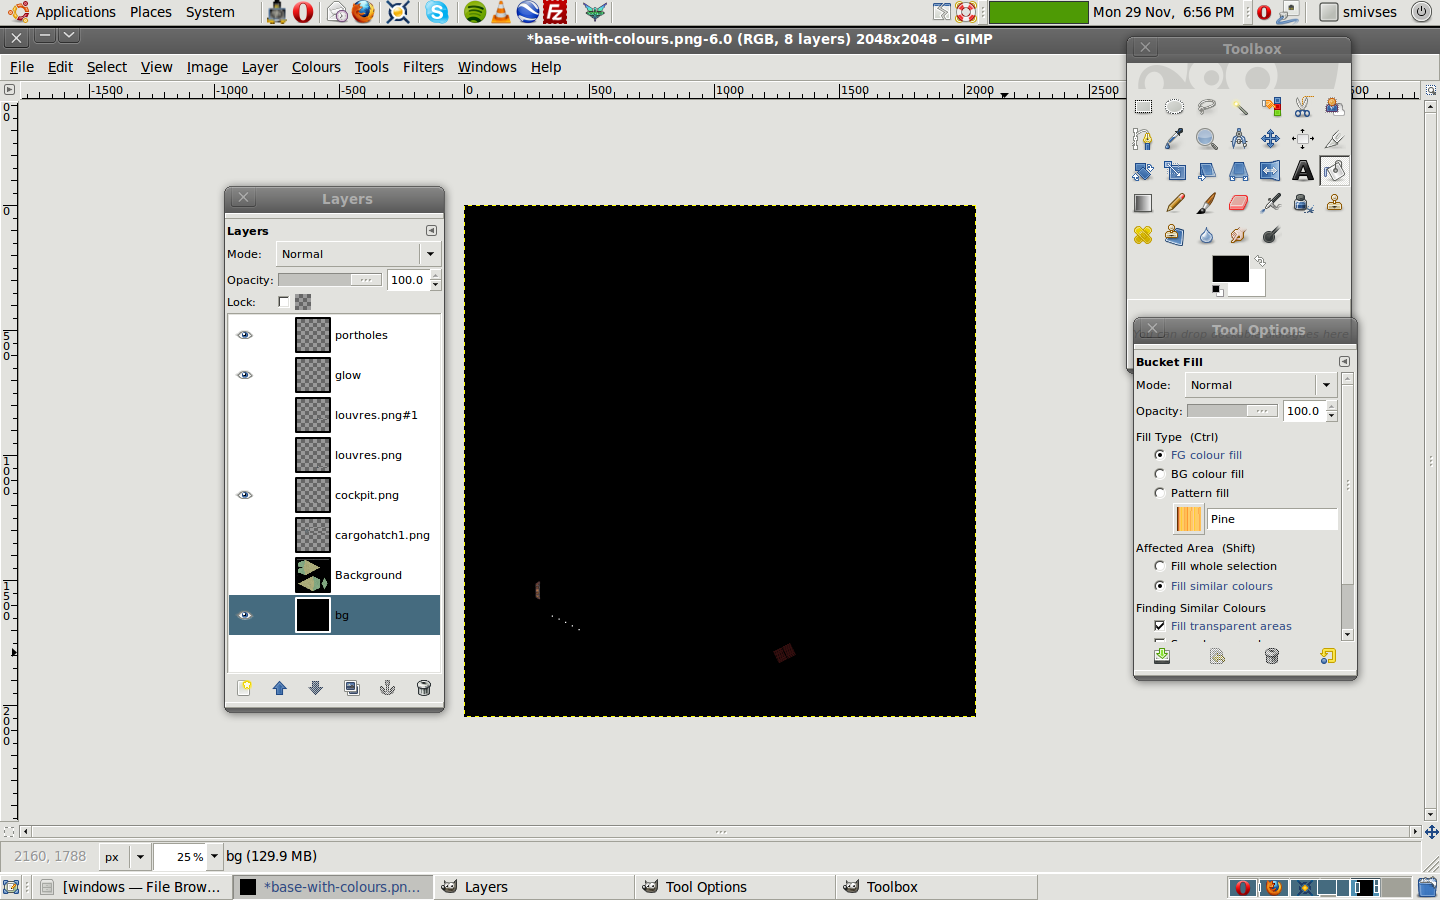This screenshot has height=900, width=1440.
Task: Select the Paintbrush tool
Action: [x=1207, y=203]
